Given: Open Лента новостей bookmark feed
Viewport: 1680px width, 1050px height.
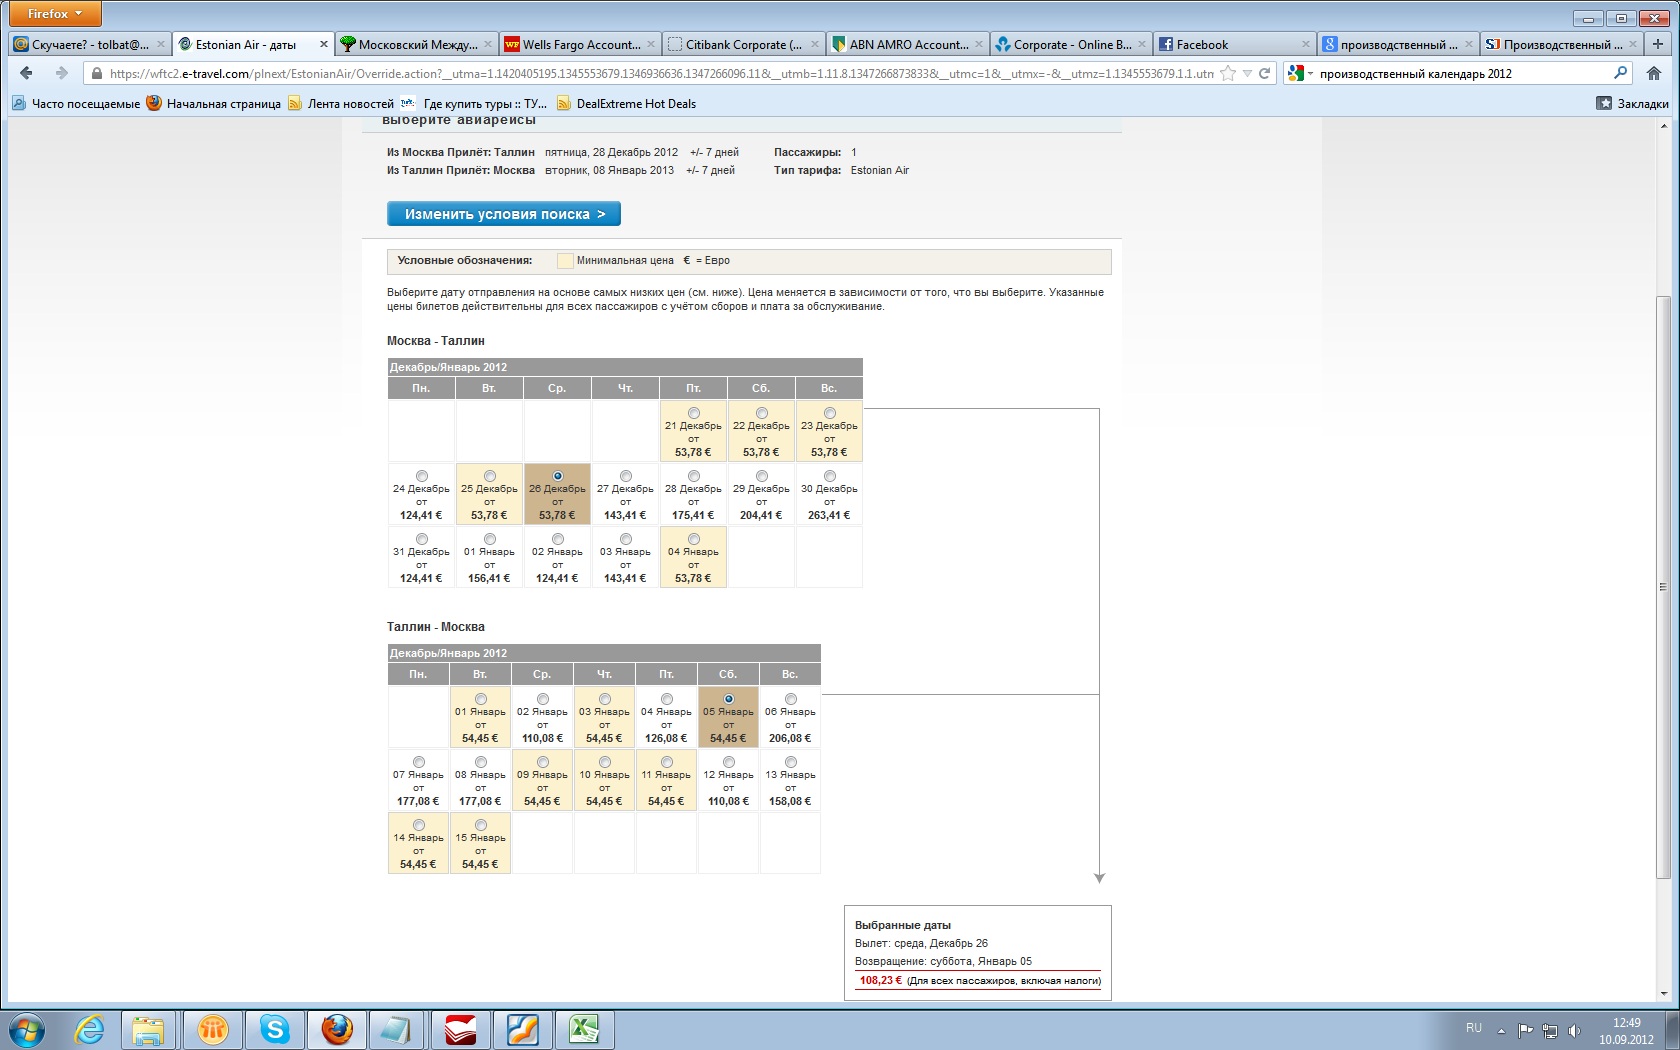Looking at the screenshot, I should pyautogui.click(x=341, y=103).
